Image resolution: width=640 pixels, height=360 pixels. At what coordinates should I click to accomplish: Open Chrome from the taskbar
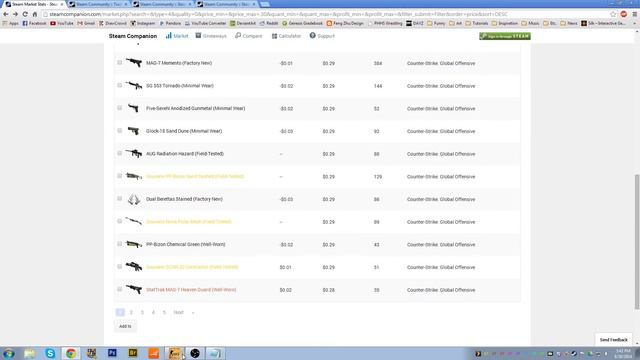click(71, 353)
